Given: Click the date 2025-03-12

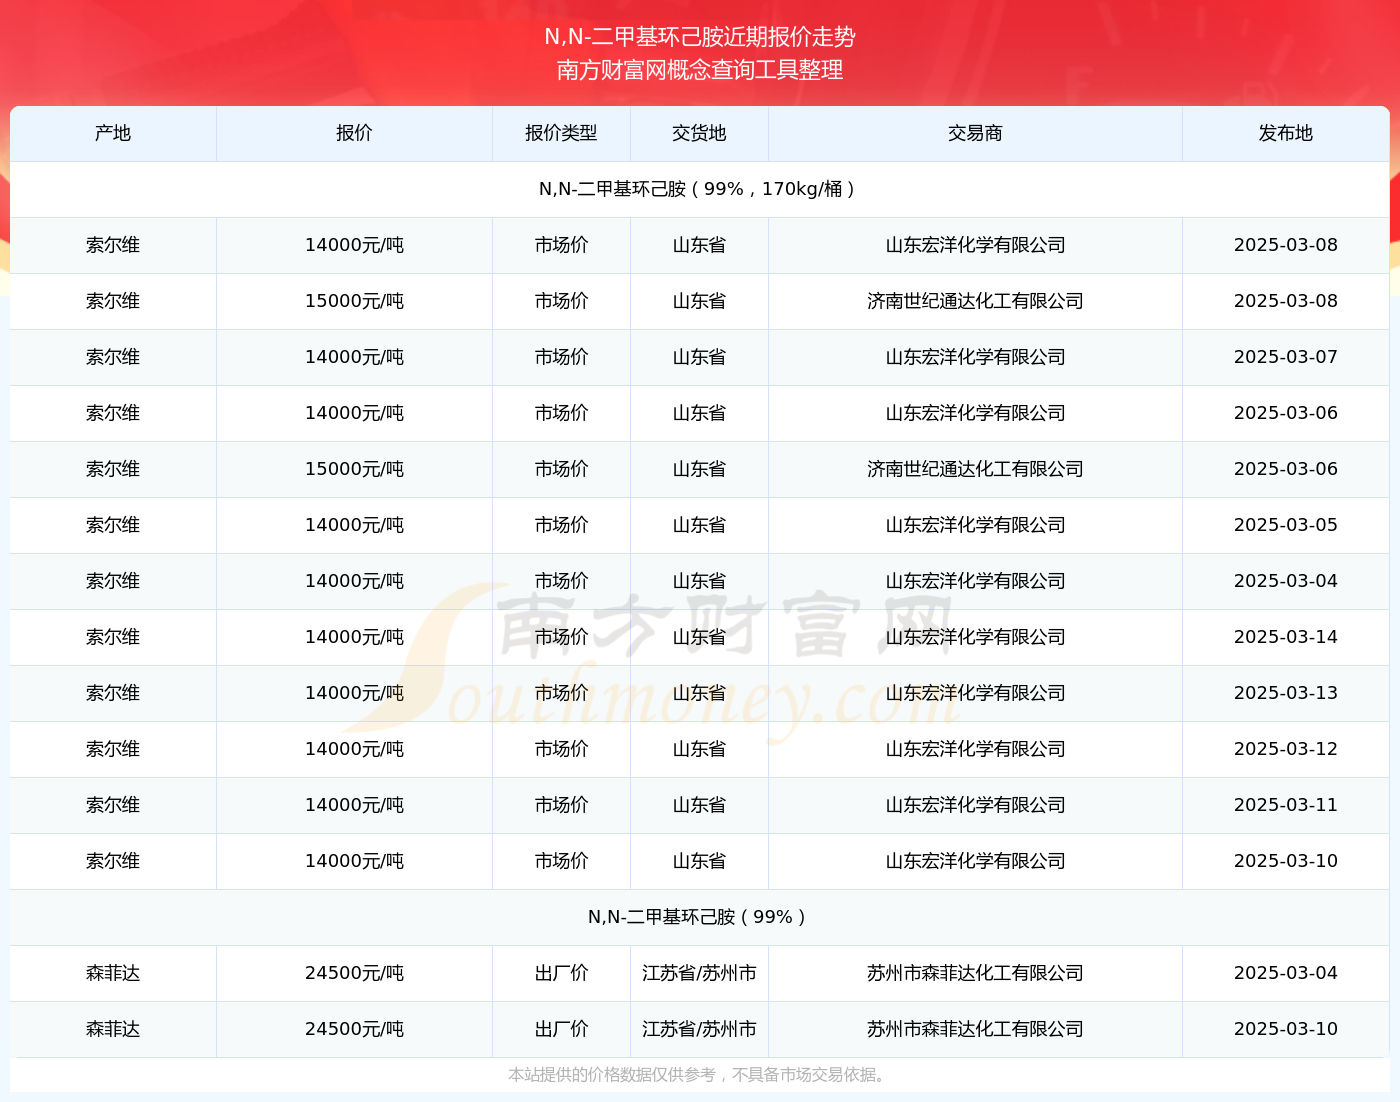Looking at the screenshot, I should tap(1286, 749).
